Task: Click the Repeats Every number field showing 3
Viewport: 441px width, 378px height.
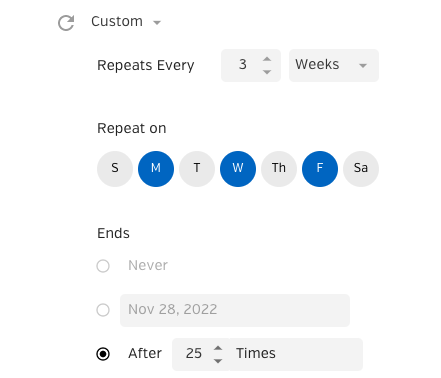Action: click(243, 65)
